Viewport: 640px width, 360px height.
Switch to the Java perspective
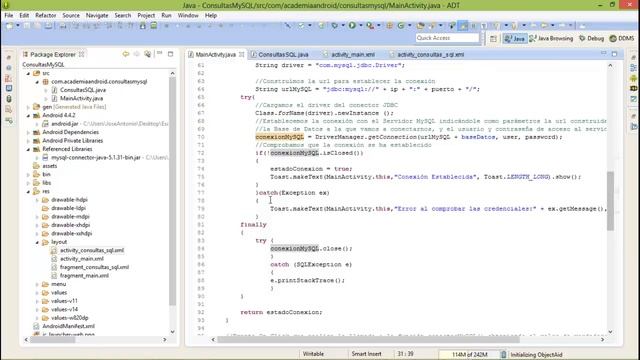515,38
